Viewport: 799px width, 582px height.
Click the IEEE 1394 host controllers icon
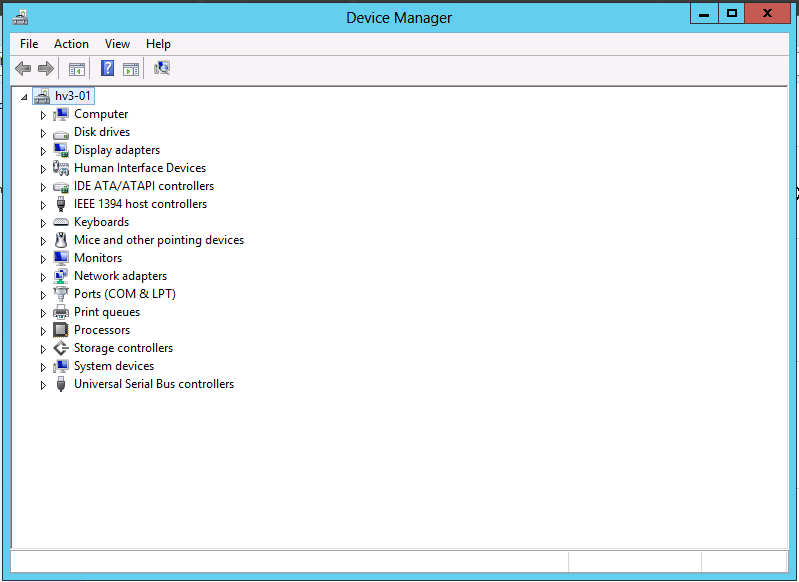click(61, 204)
